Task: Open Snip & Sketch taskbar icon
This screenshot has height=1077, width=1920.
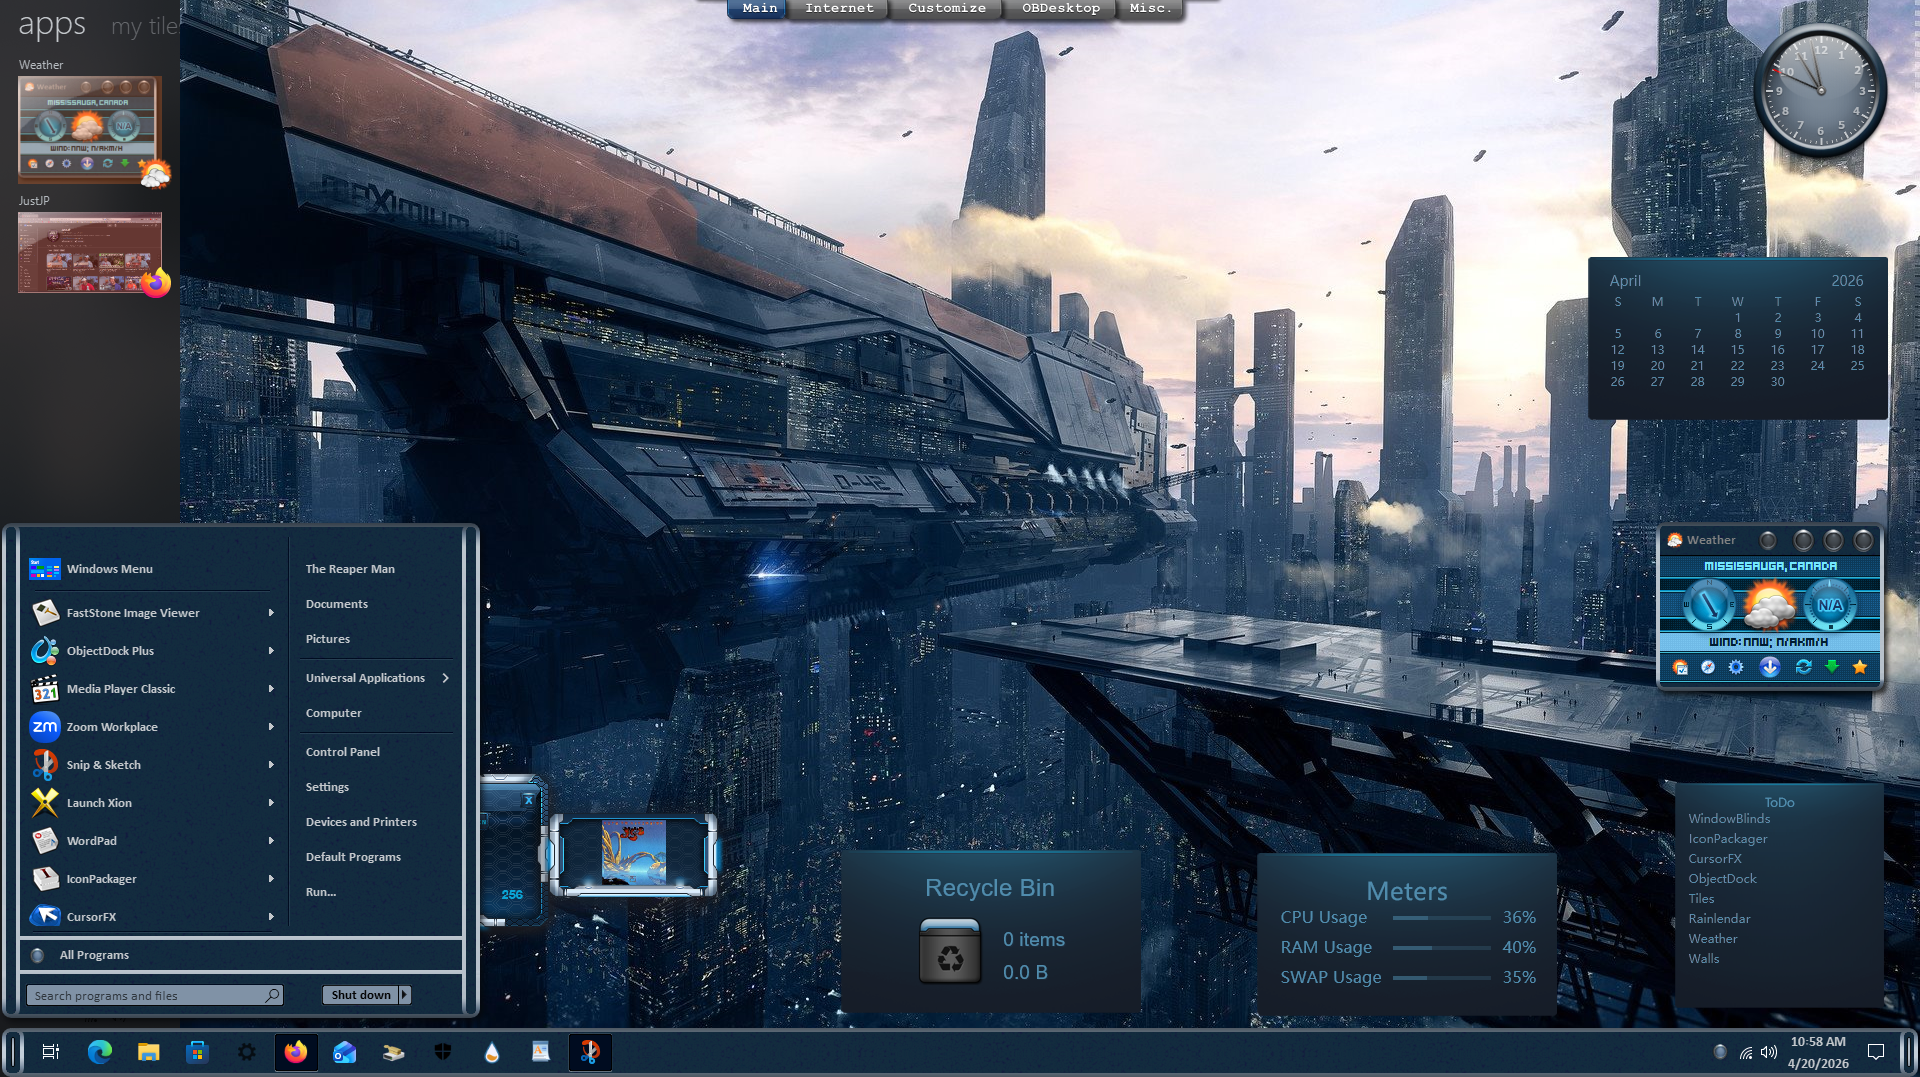Action: [x=590, y=1052]
